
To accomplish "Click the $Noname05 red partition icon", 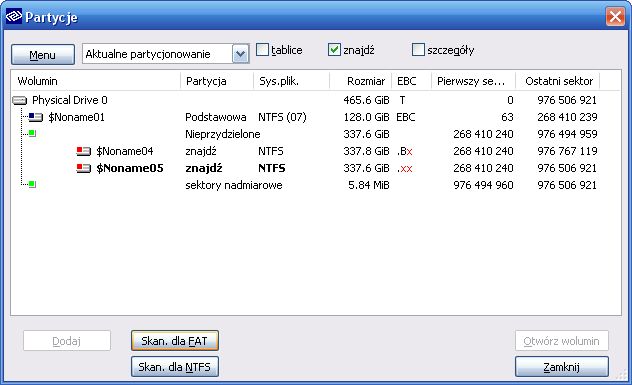I will tap(83, 168).
